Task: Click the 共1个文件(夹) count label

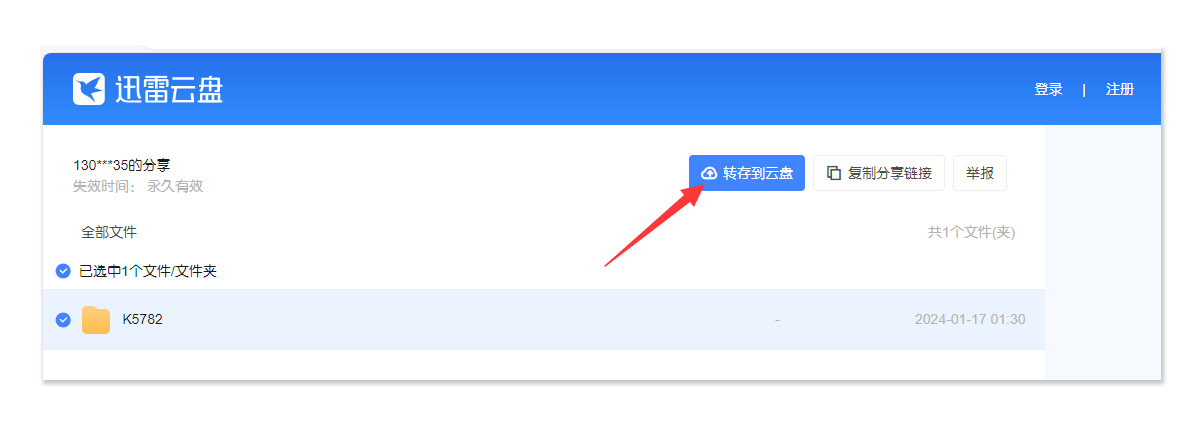Action: tap(972, 232)
